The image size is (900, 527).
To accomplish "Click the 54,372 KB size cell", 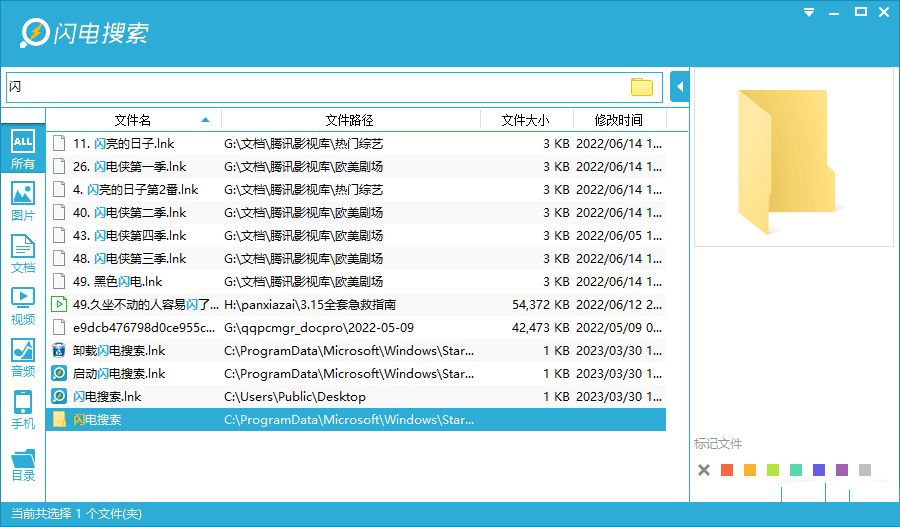I will 541,305.
